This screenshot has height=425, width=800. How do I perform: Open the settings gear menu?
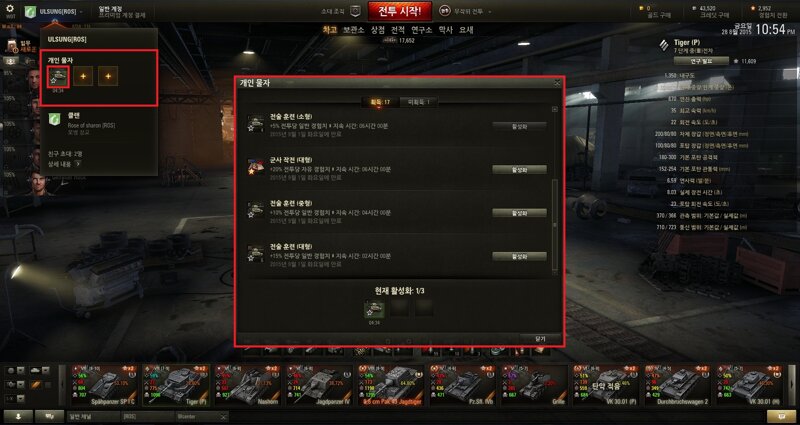coord(10,9)
